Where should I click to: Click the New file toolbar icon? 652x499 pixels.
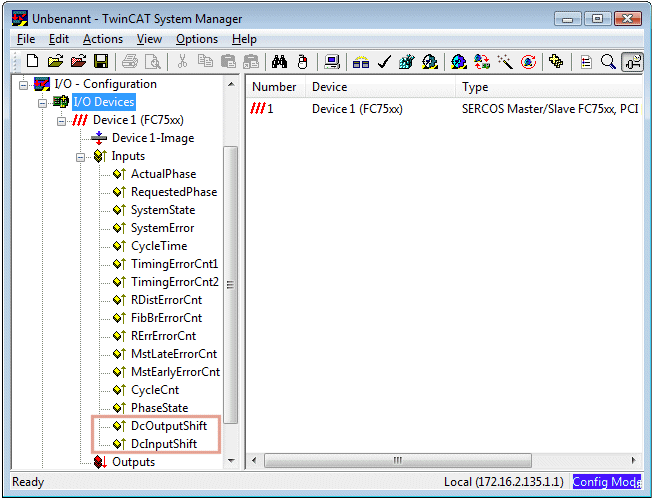(32, 62)
